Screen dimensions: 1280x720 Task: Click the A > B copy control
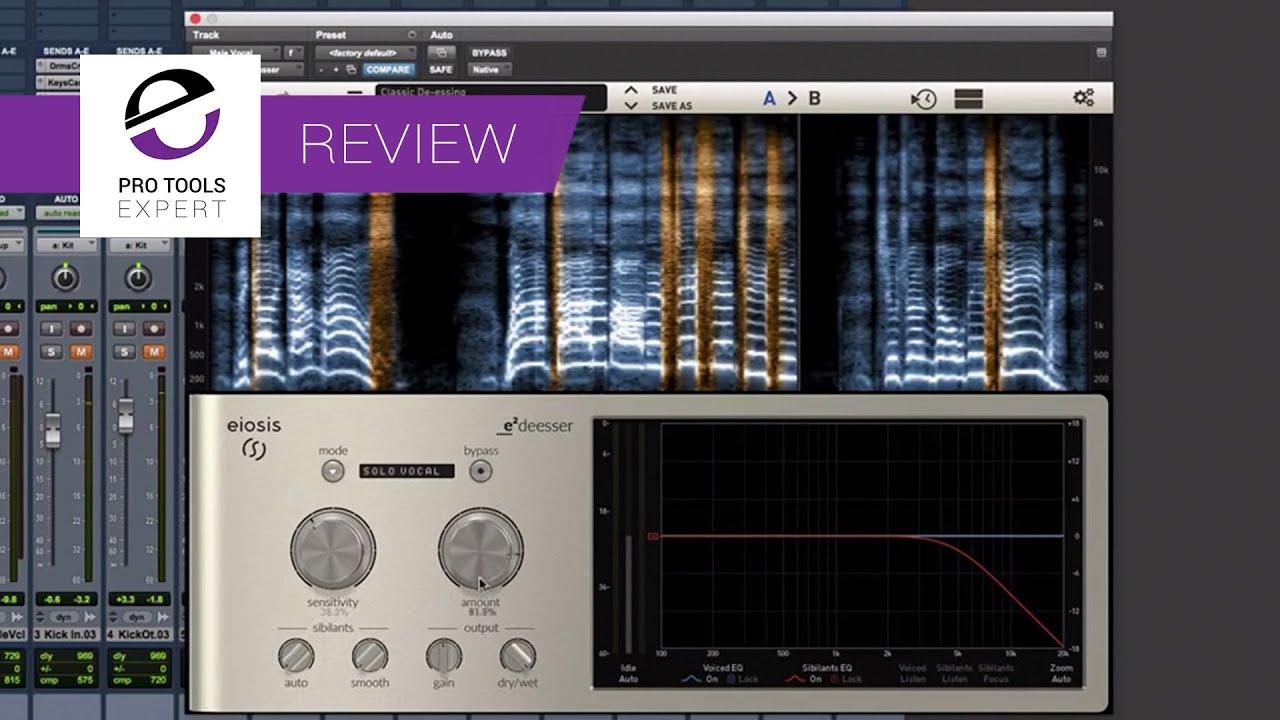[791, 98]
